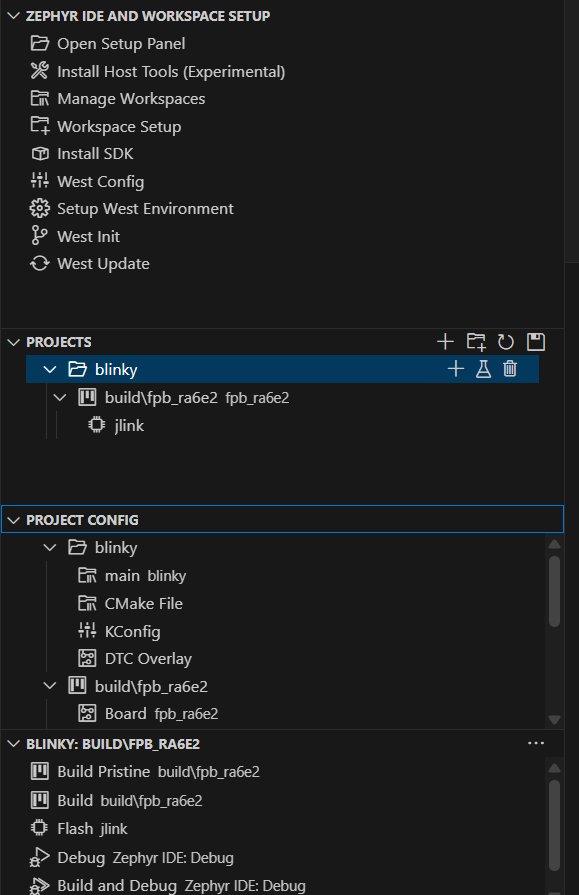
Task: Click the Project Config scrollbar down arrow
Action: [554, 720]
